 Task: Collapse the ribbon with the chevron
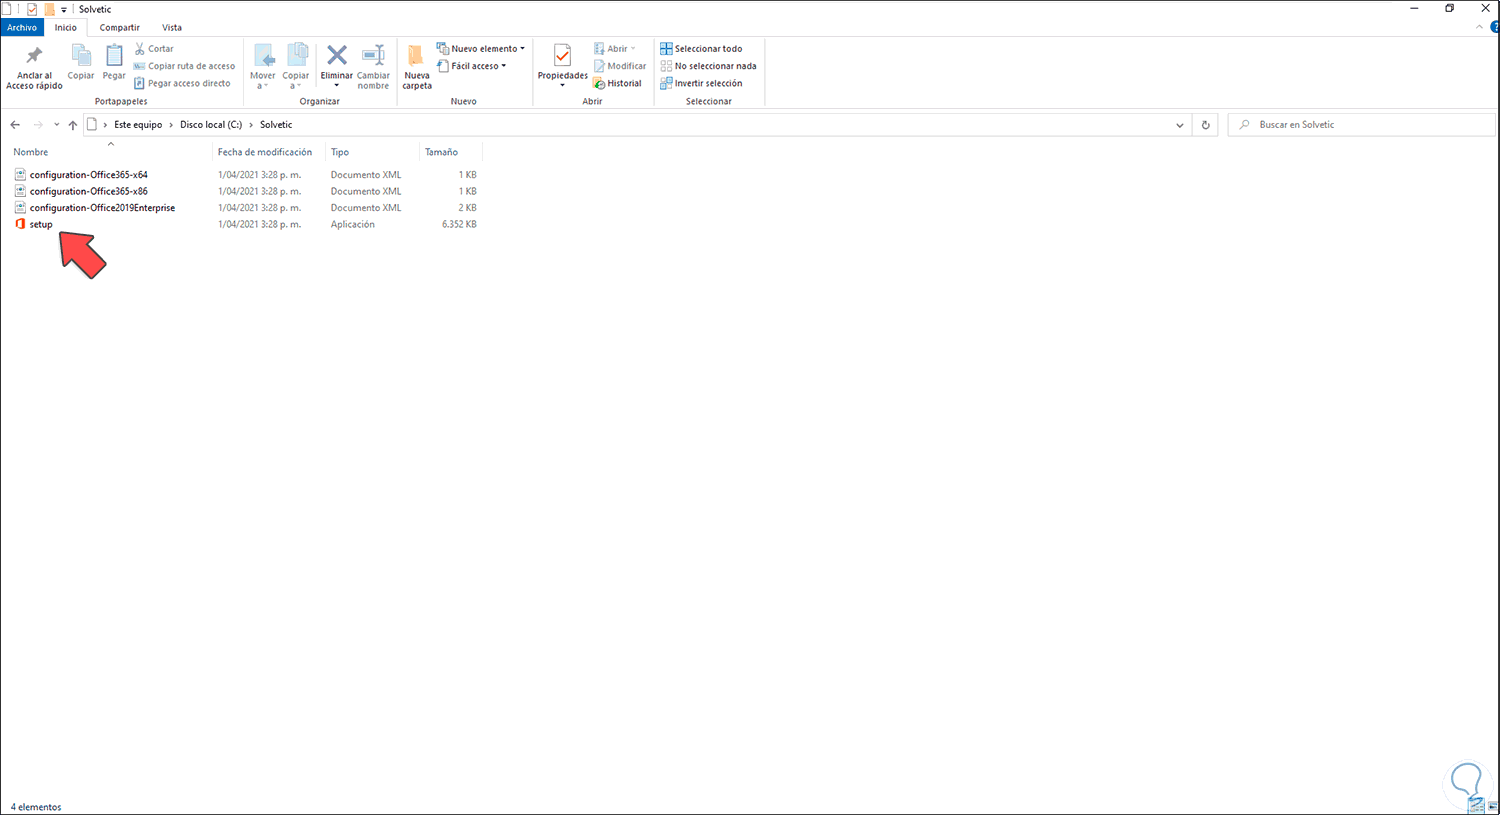point(1480,27)
